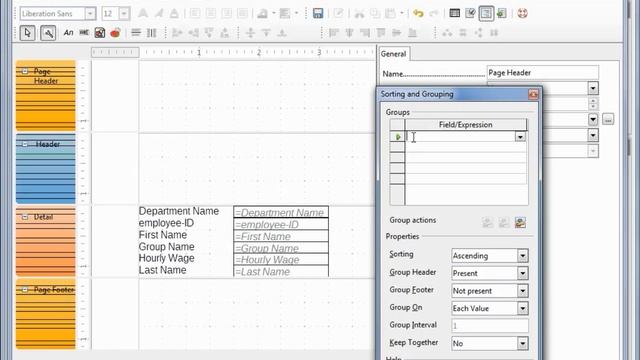Open the Paste options dropdown arrow

(402, 13)
